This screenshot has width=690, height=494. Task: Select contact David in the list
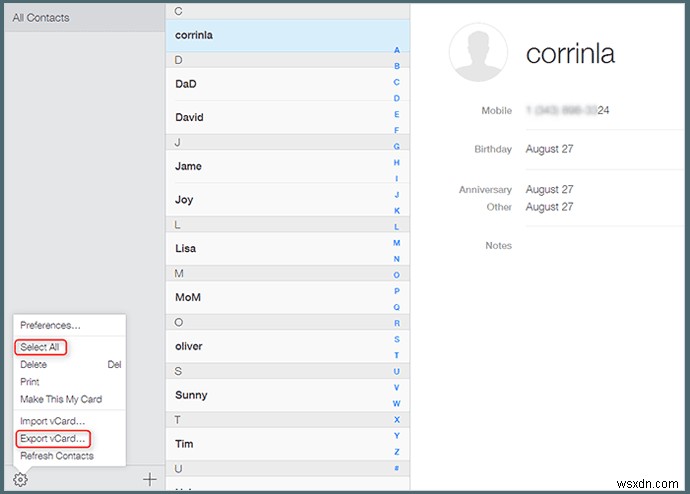(x=189, y=117)
